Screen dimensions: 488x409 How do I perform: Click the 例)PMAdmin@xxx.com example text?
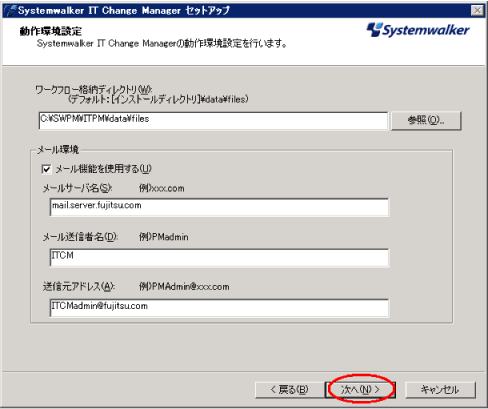(x=184, y=287)
